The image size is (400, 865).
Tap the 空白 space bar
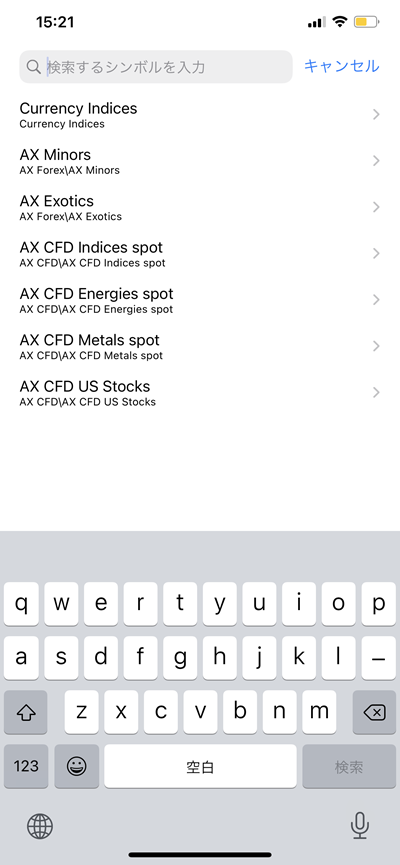pyautogui.click(x=200, y=766)
